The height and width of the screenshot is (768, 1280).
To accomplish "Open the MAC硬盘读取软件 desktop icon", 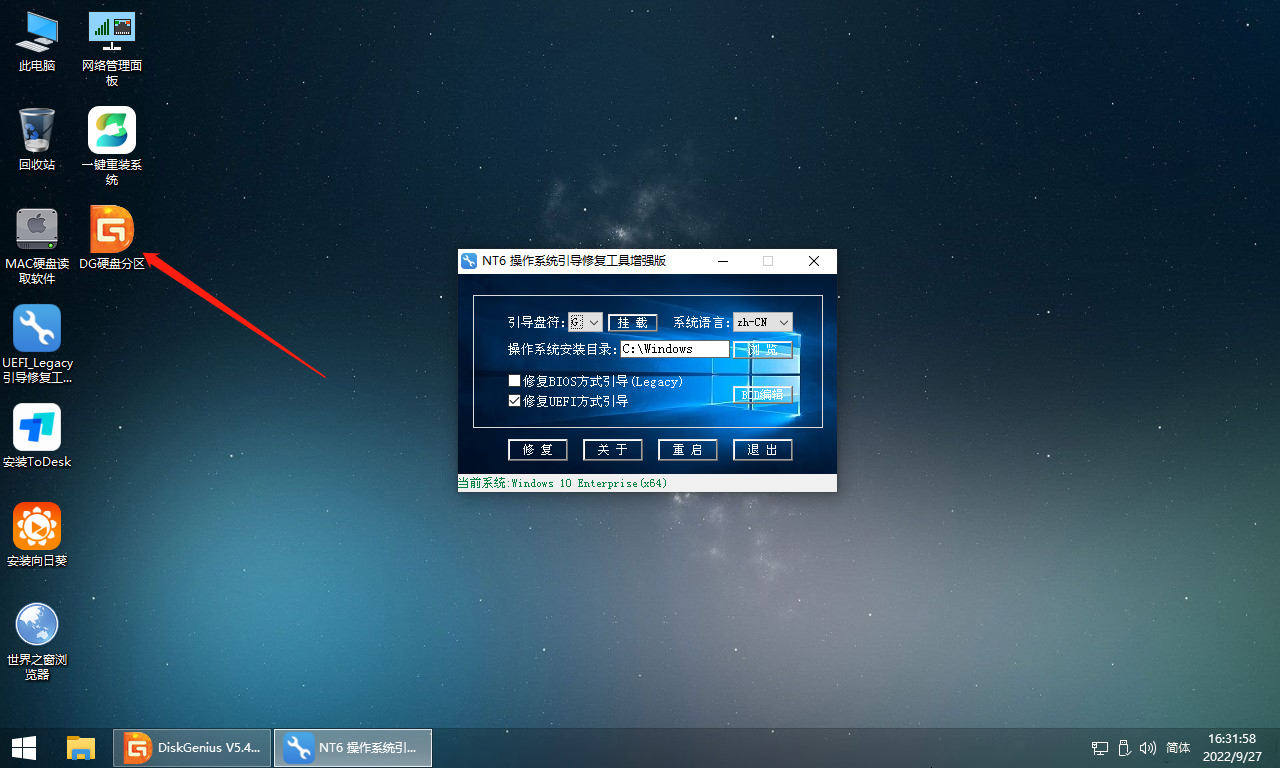I will point(37,230).
